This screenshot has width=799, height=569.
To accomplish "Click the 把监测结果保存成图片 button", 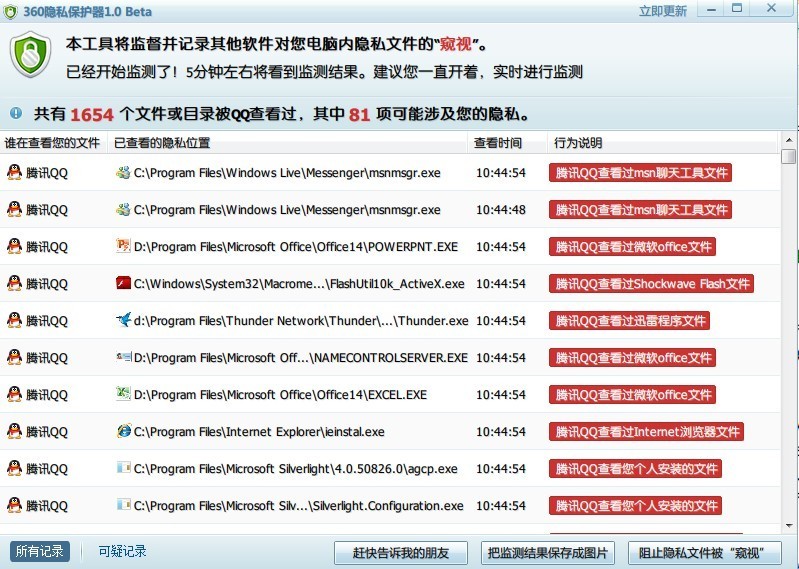I will pyautogui.click(x=548, y=553).
